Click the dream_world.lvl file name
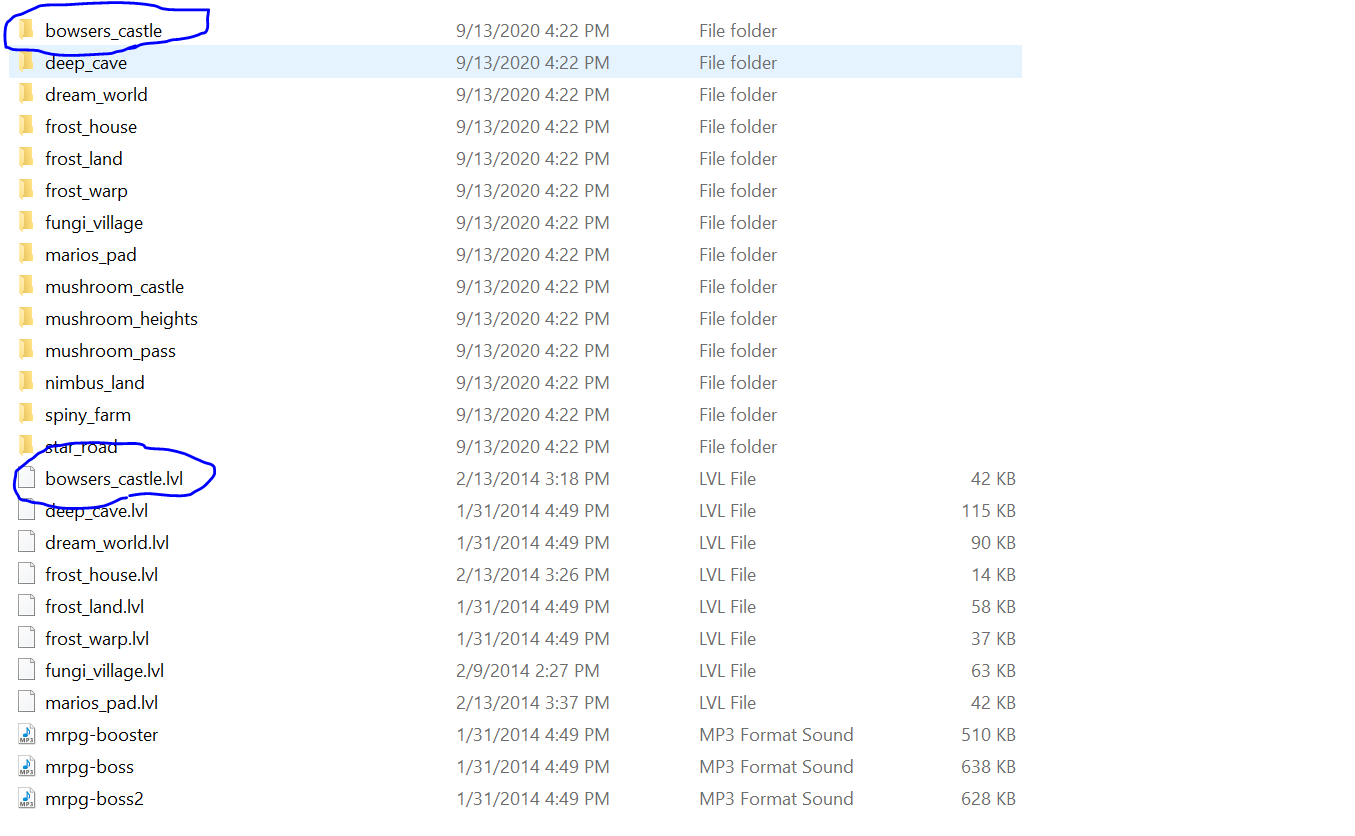This screenshot has width=1355, height=836. click(x=107, y=543)
